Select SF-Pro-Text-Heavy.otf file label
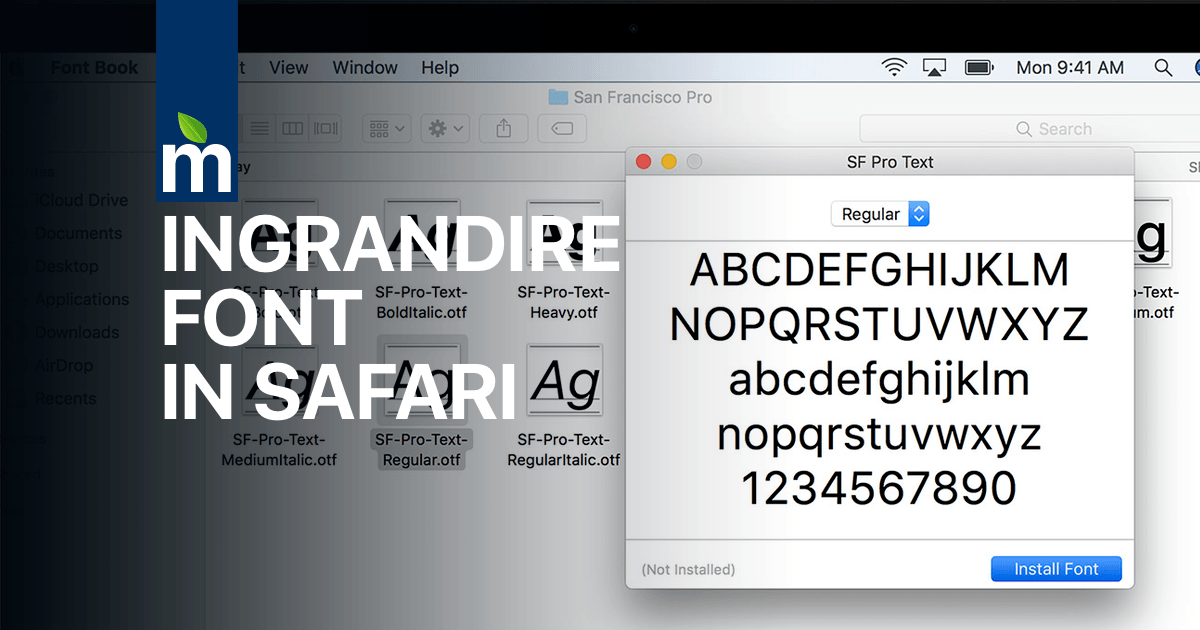The height and width of the screenshot is (630, 1200). (564, 302)
